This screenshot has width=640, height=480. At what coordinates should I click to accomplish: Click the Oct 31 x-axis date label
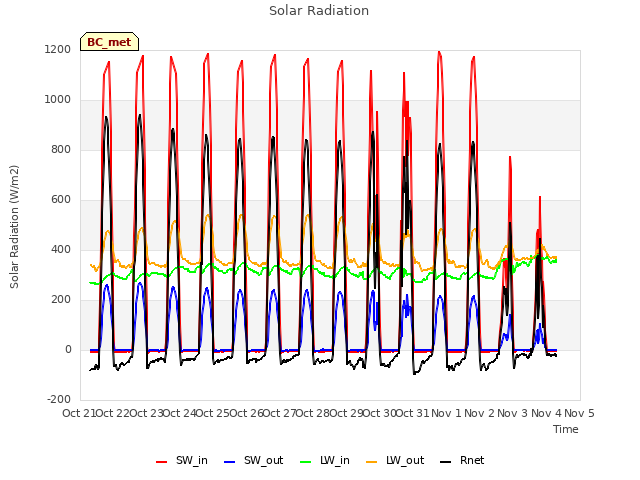click(x=413, y=413)
